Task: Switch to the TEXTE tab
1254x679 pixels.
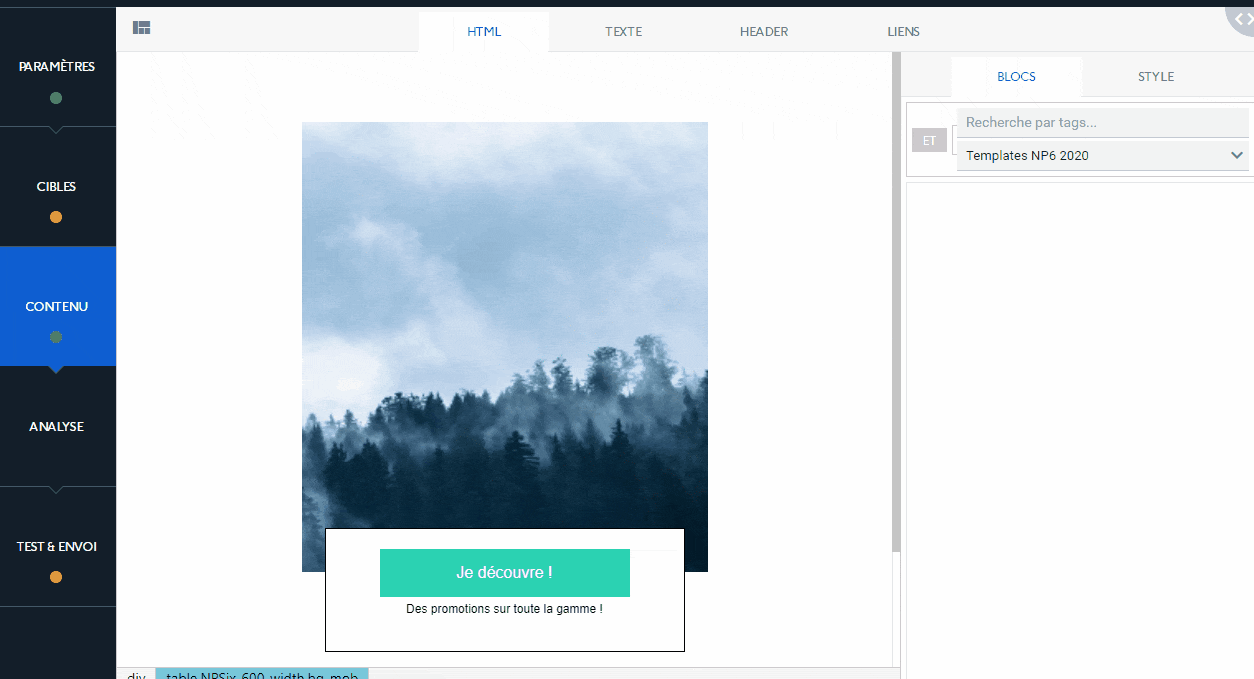Action: coord(623,32)
